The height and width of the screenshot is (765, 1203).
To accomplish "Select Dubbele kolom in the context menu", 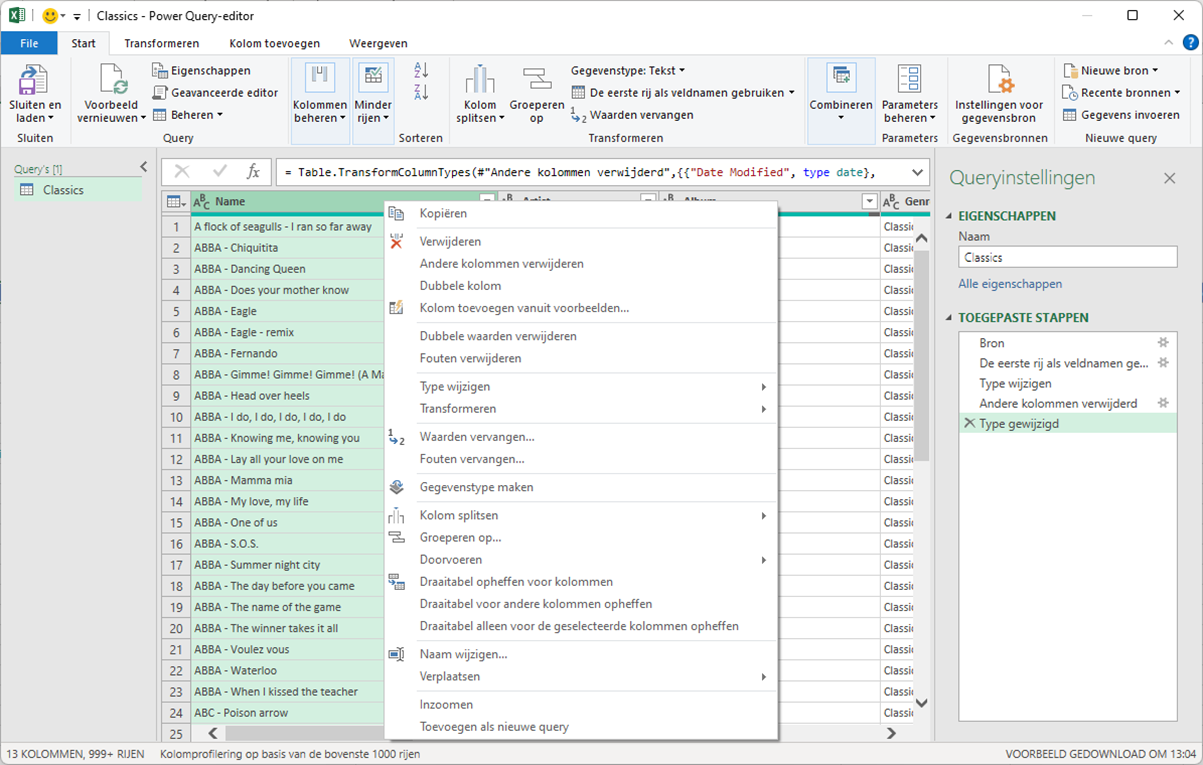I will click(581, 286).
